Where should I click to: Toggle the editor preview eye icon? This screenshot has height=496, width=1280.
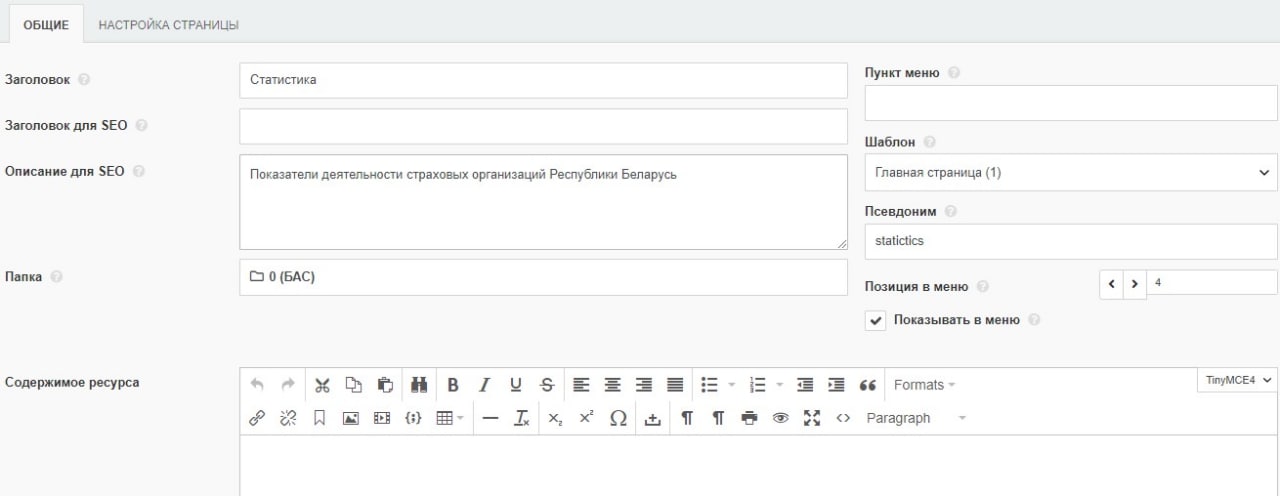pyautogui.click(x=781, y=419)
